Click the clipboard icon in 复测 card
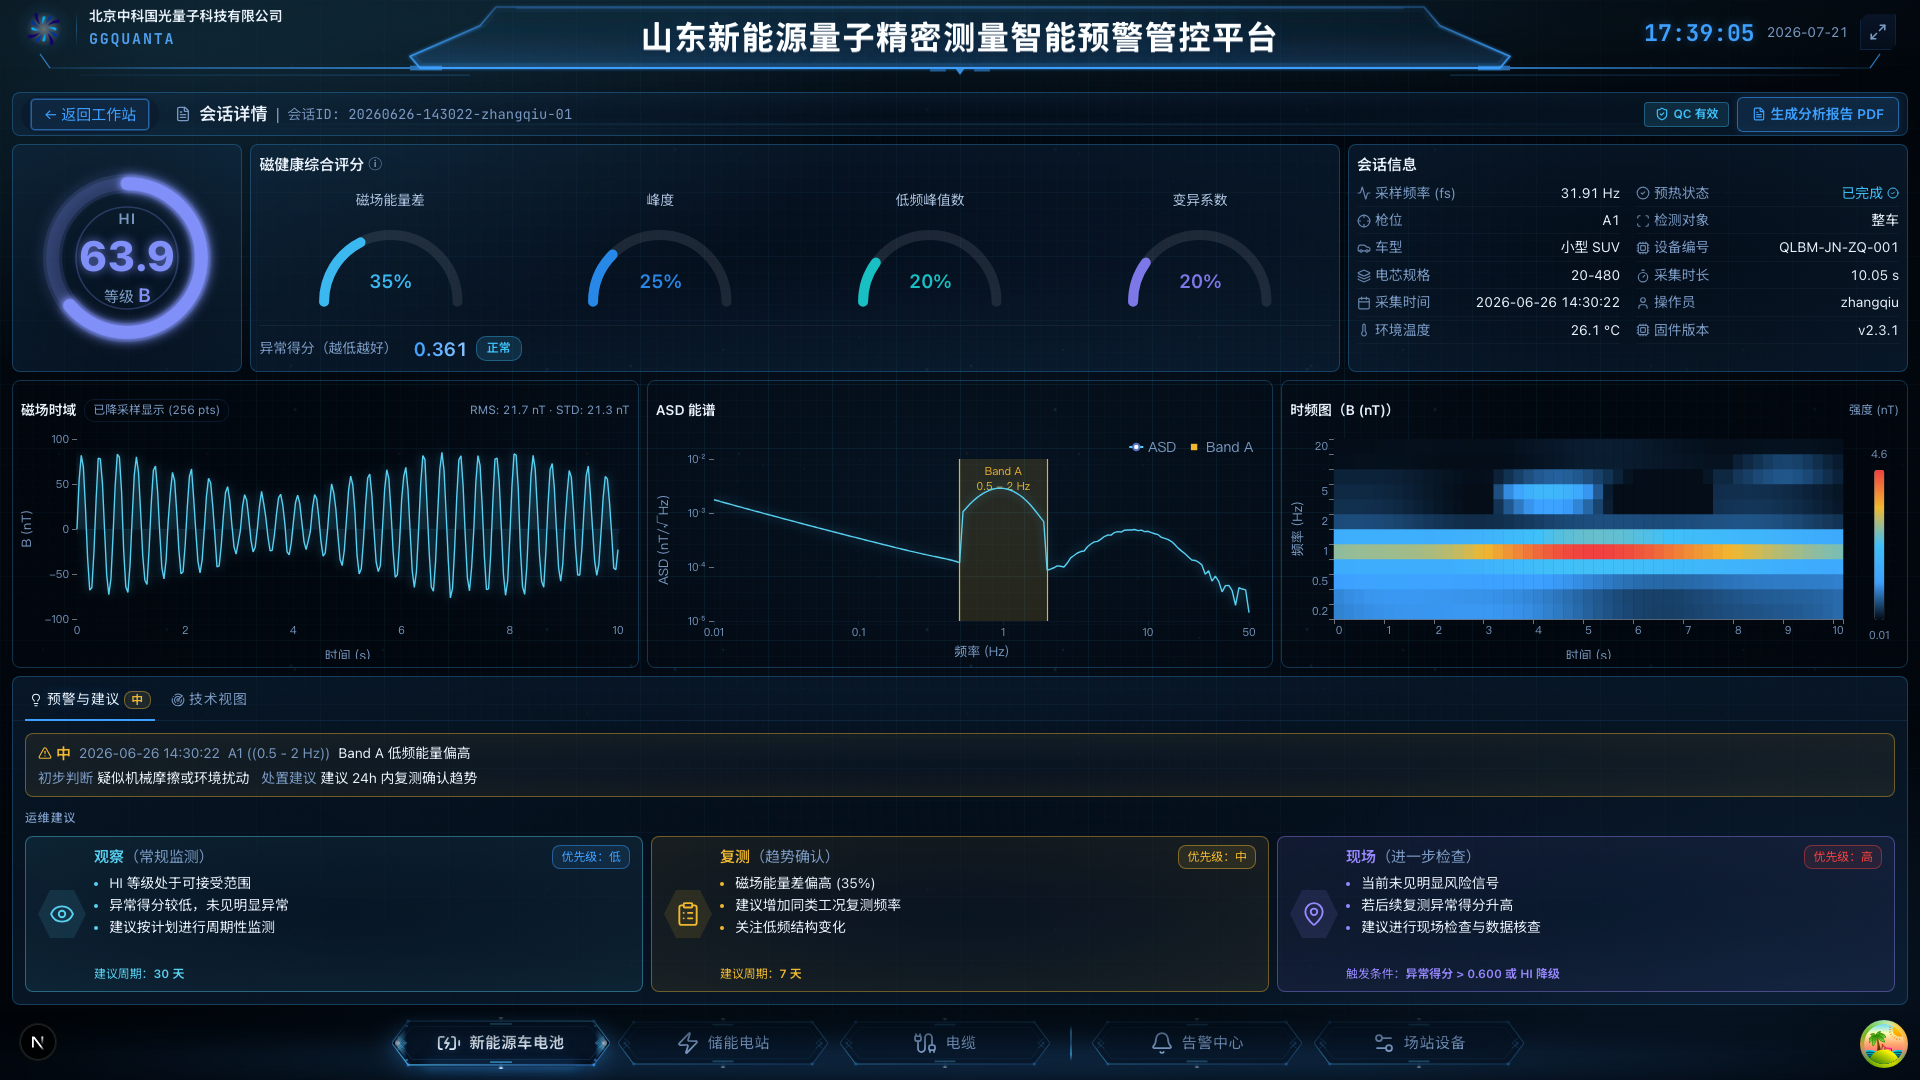 coord(688,914)
